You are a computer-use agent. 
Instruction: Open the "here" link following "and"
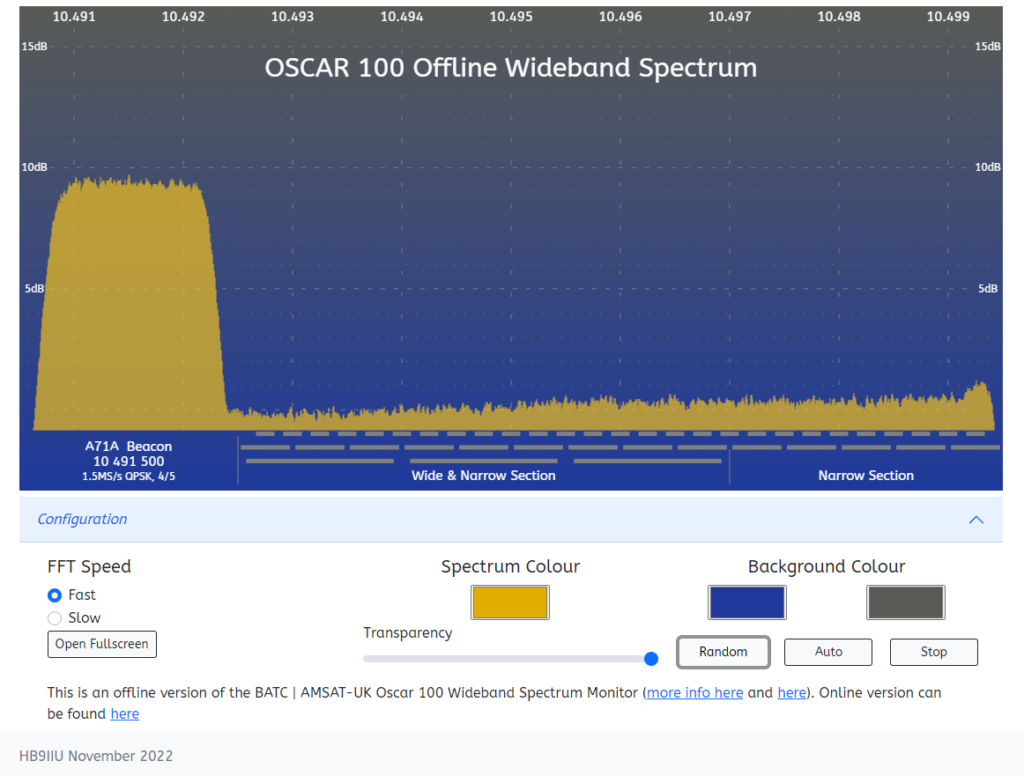(x=792, y=692)
